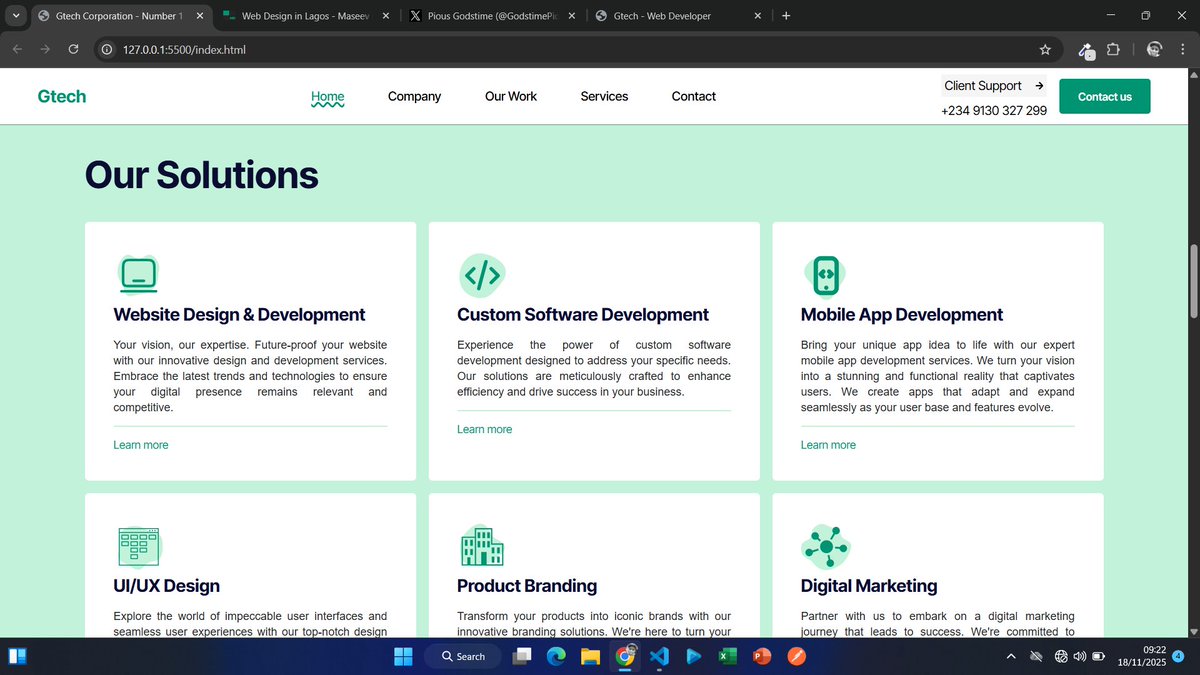
Task: Open the tab list dropdown arrow
Action: click(x=15, y=15)
